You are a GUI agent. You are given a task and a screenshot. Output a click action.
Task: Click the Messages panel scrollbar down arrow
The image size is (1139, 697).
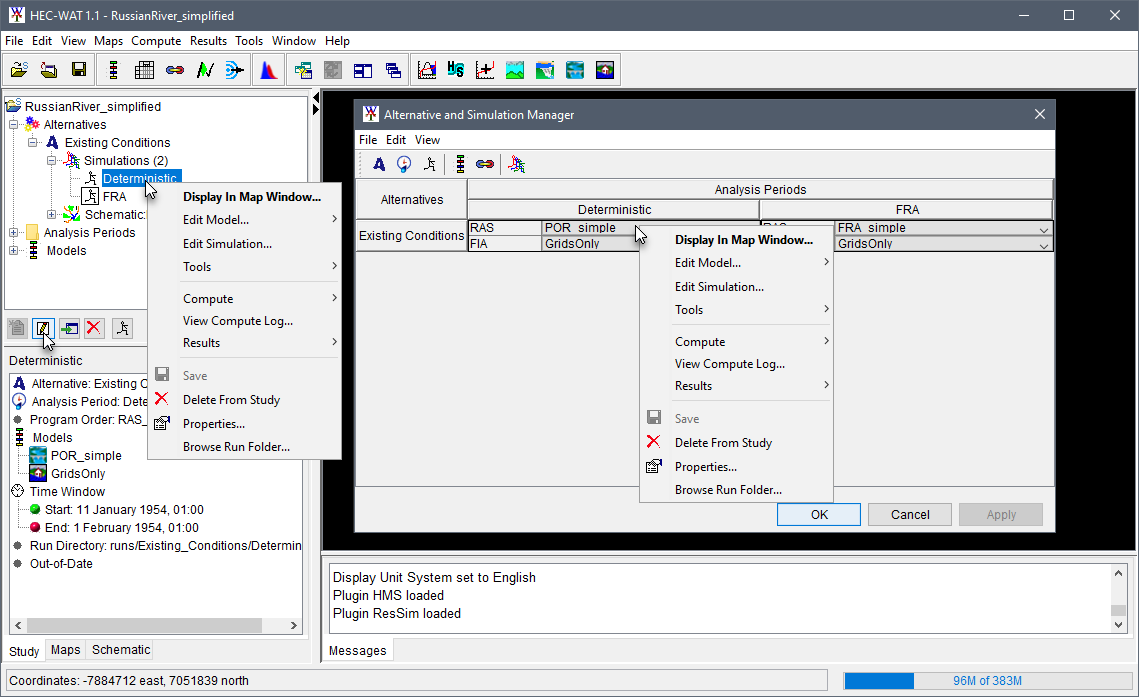(1118, 624)
